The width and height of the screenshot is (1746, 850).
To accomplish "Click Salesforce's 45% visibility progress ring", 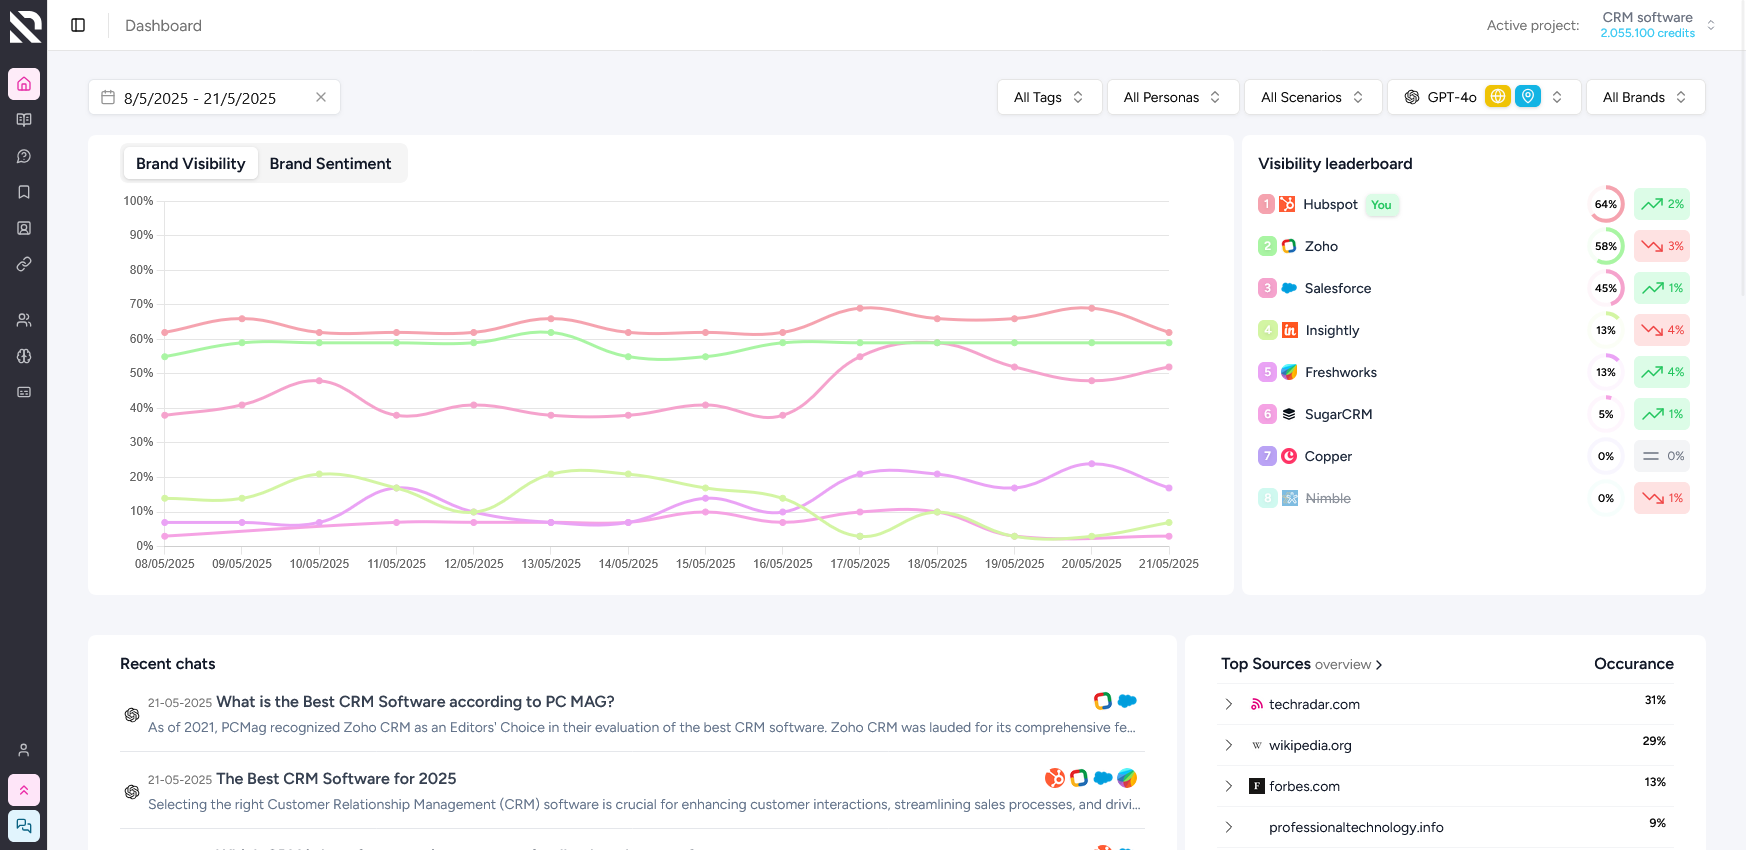I will [1606, 288].
